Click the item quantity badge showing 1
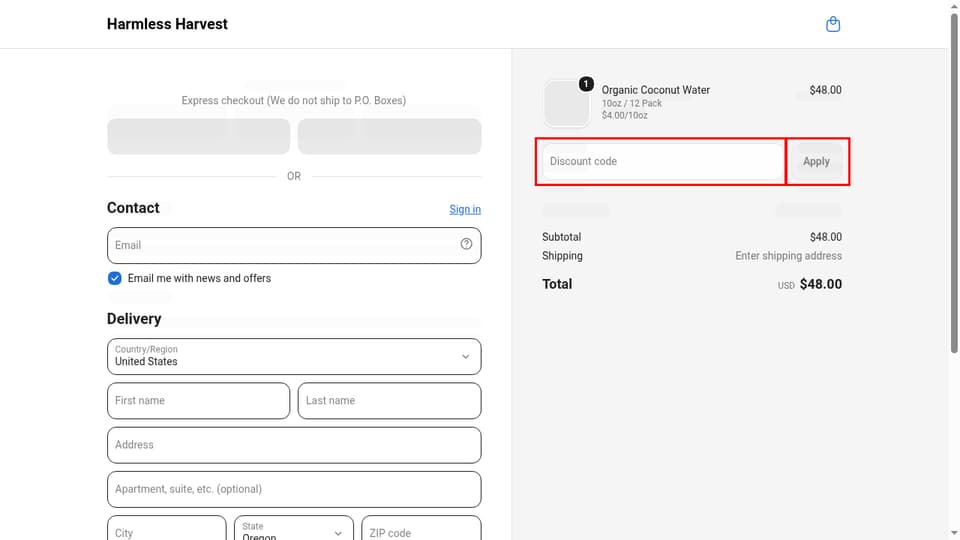Image resolution: width=960 pixels, height=540 pixels. pos(586,84)
